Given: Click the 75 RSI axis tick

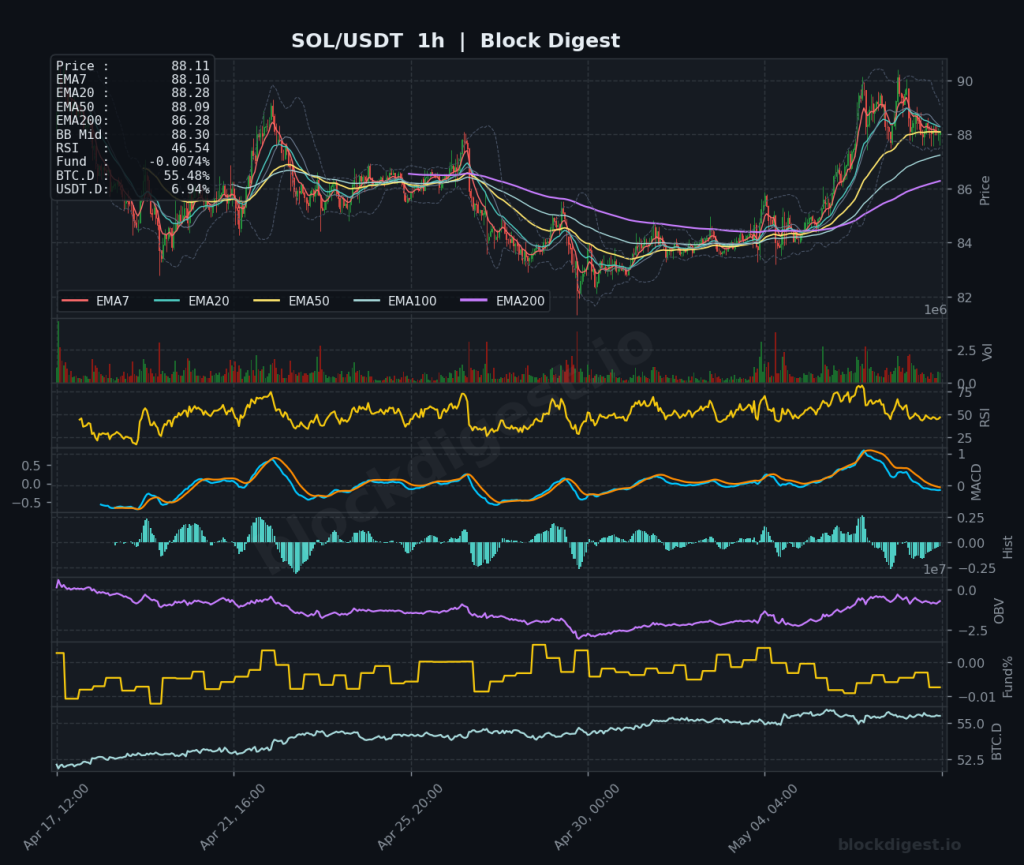Looking at the screenshot, I should (965, 392).
